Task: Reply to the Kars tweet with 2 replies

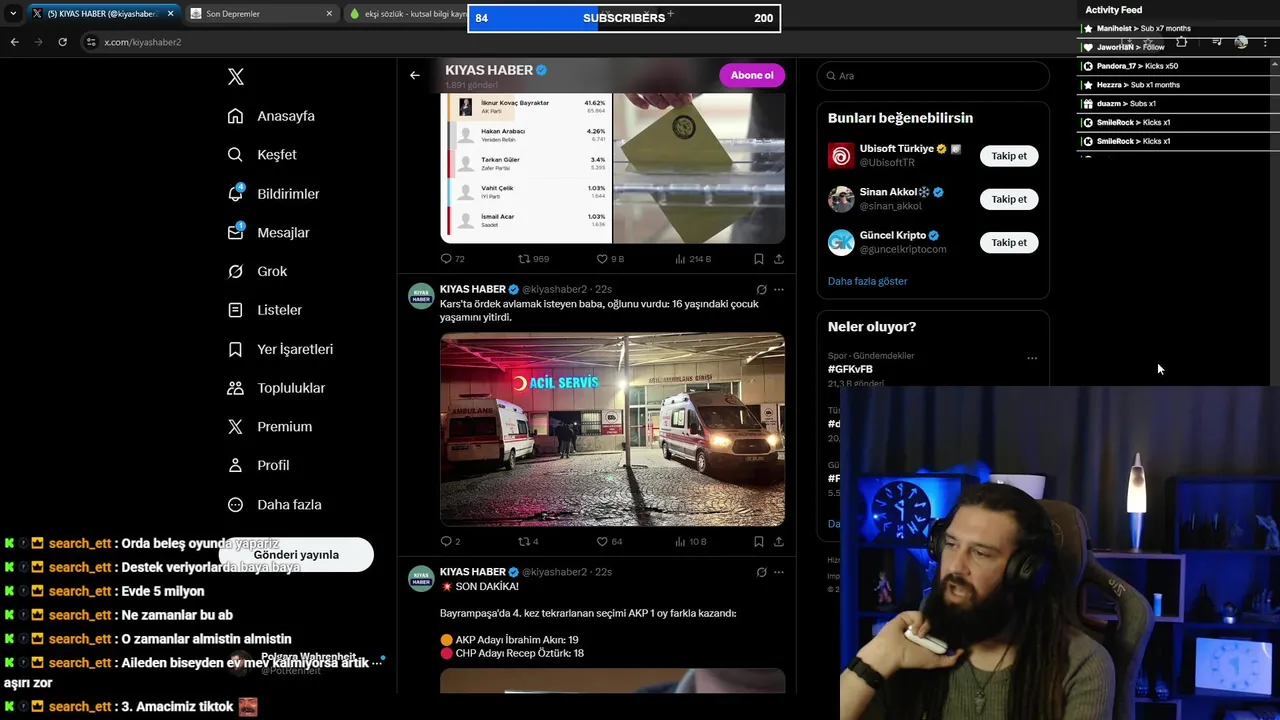Action: [451, 542]
